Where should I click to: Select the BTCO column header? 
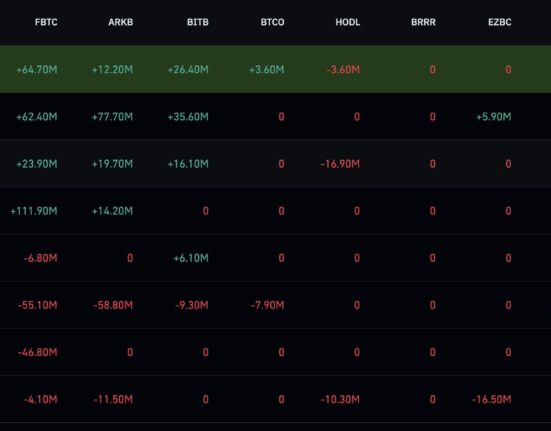(272, 22)
